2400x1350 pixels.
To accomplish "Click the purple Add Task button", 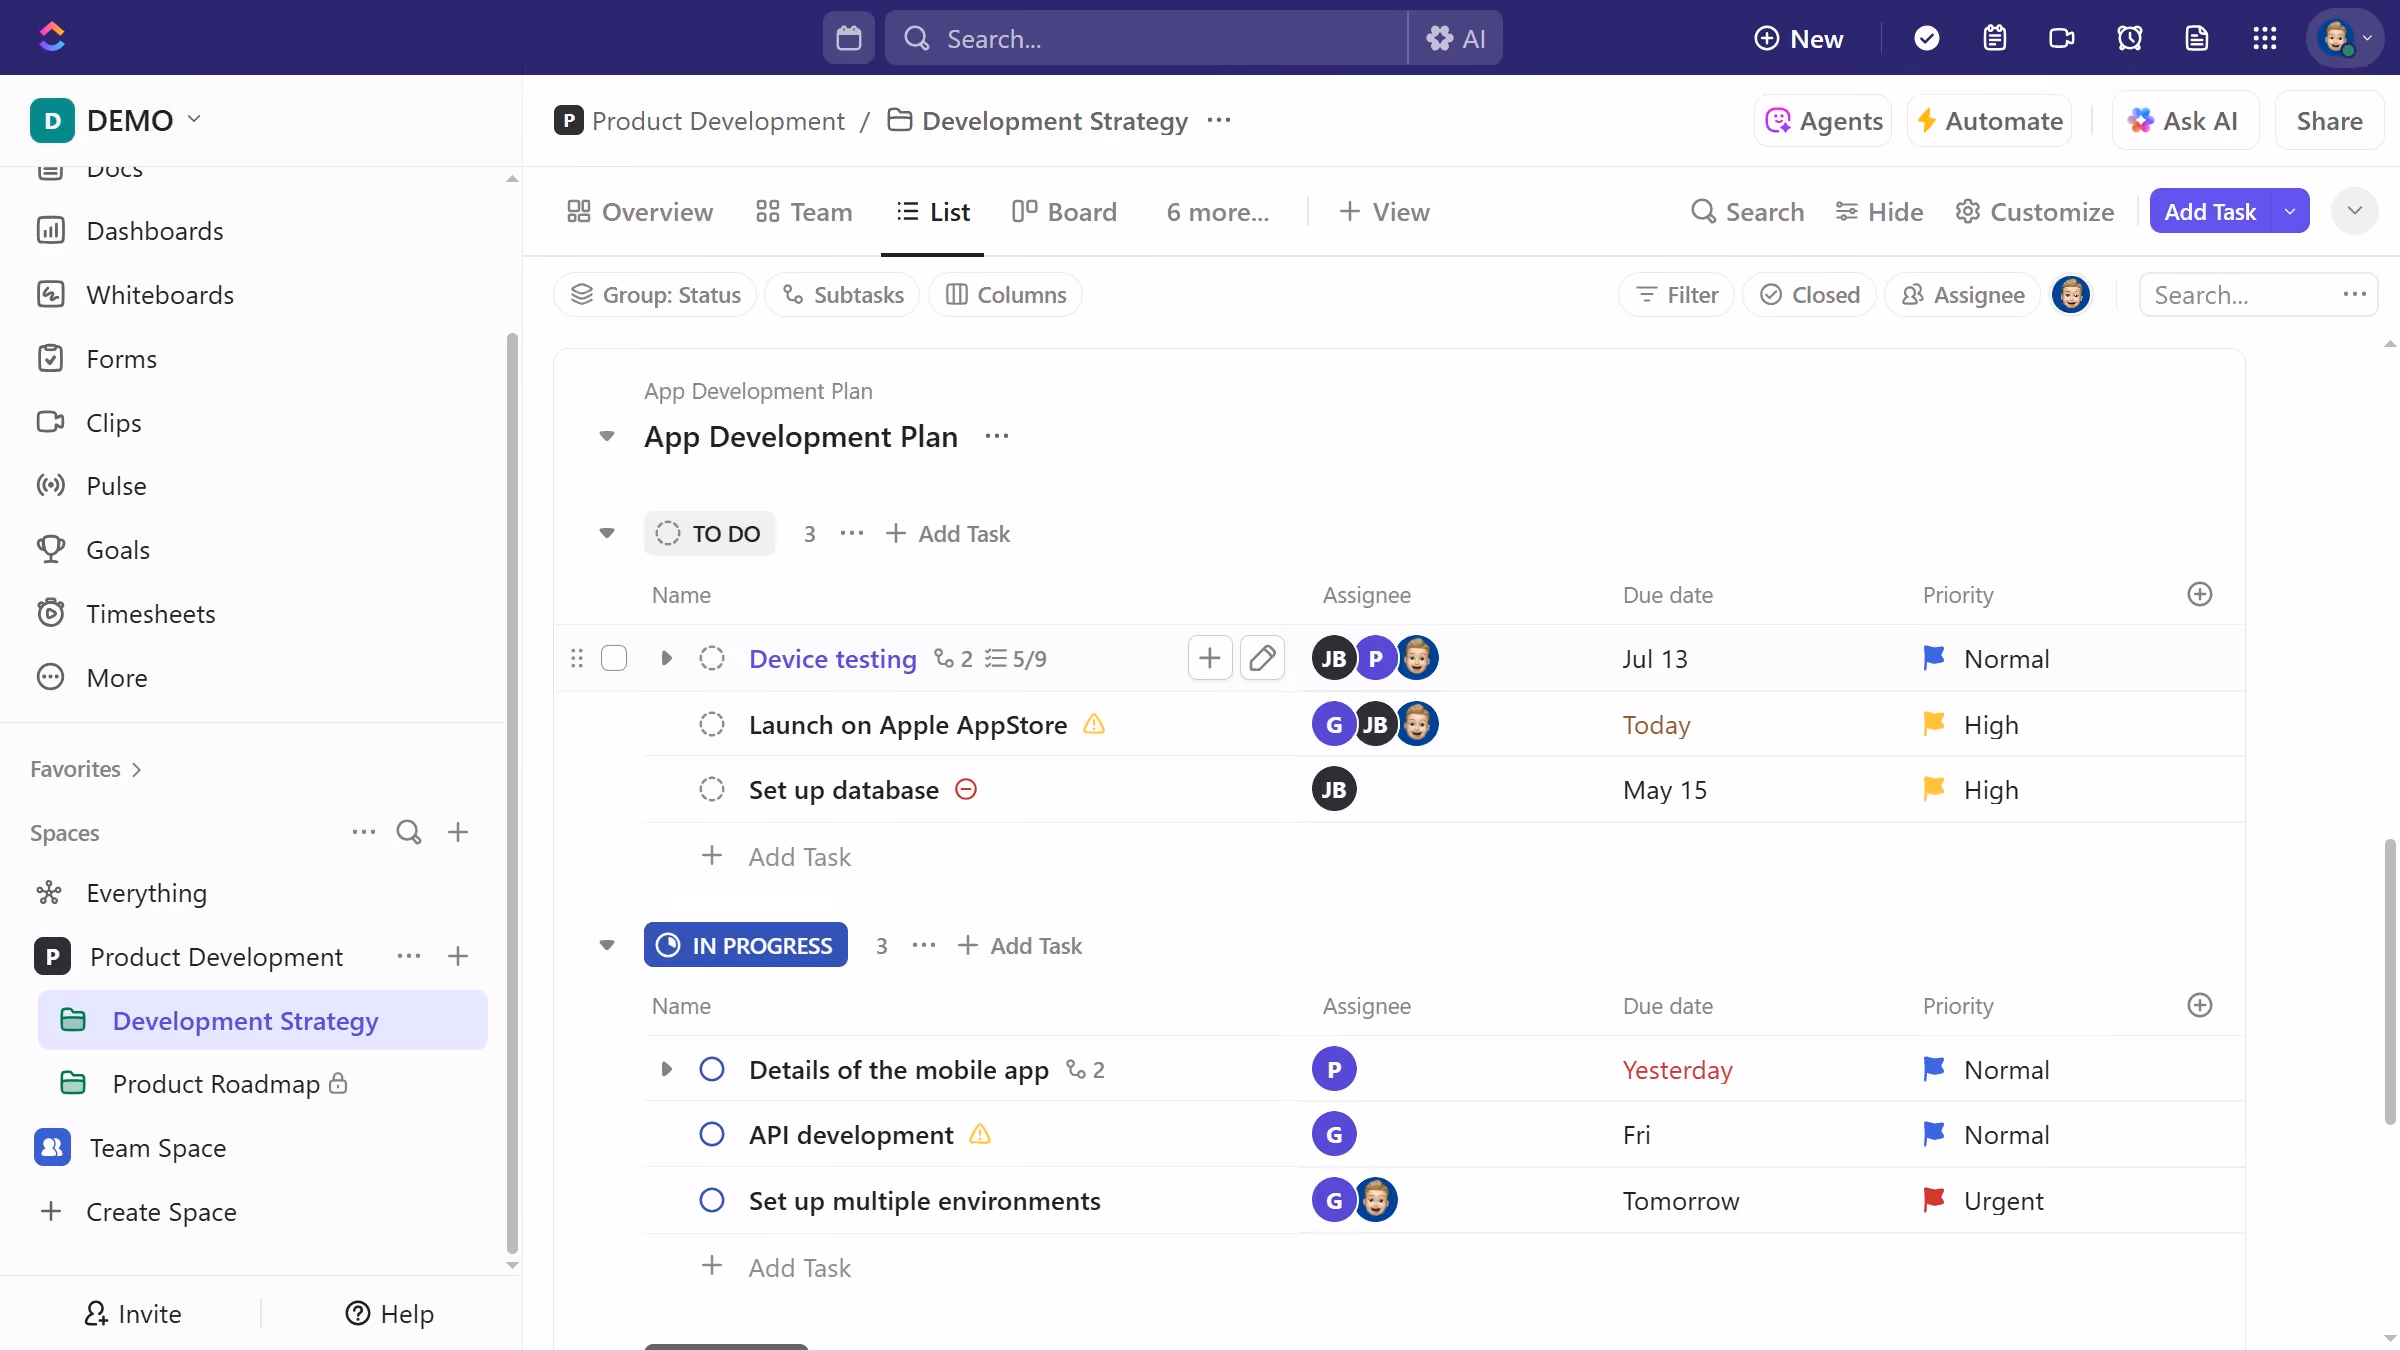I will (x=2210, y=211).
